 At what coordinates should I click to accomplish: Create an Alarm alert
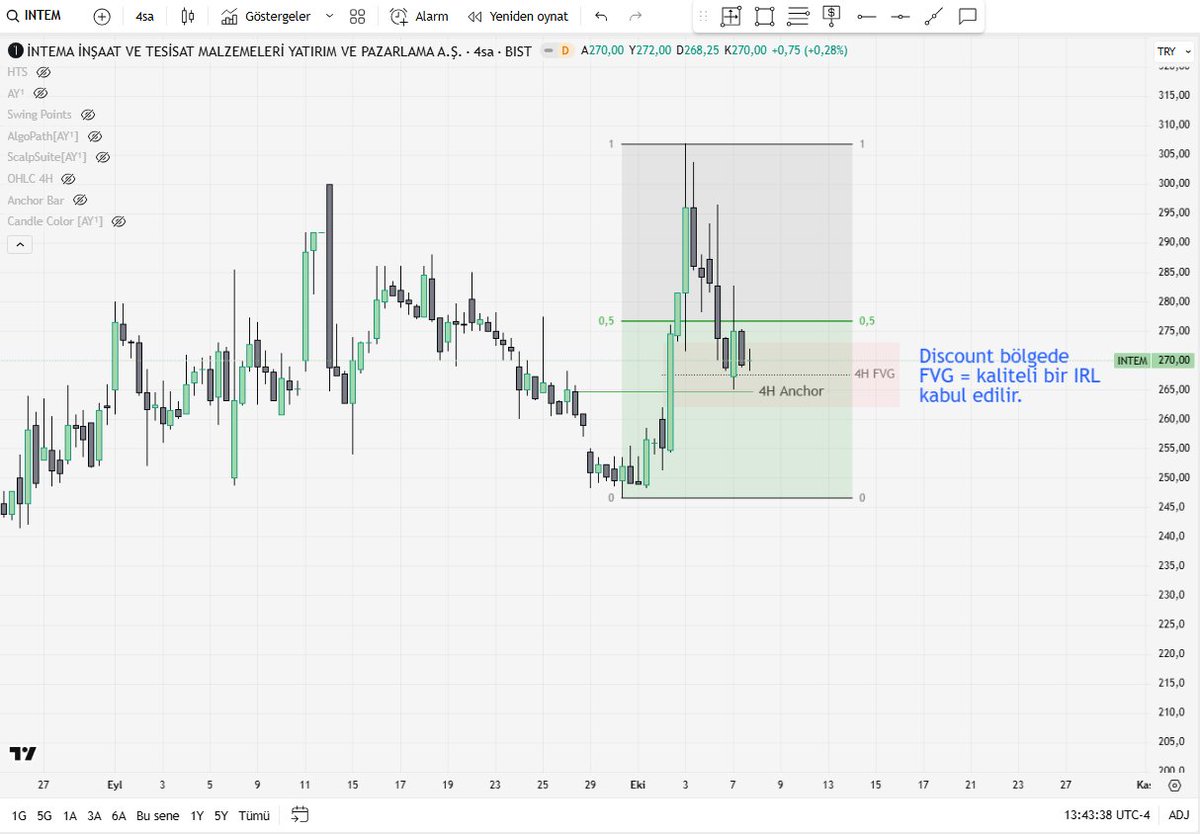click(419, 16)
